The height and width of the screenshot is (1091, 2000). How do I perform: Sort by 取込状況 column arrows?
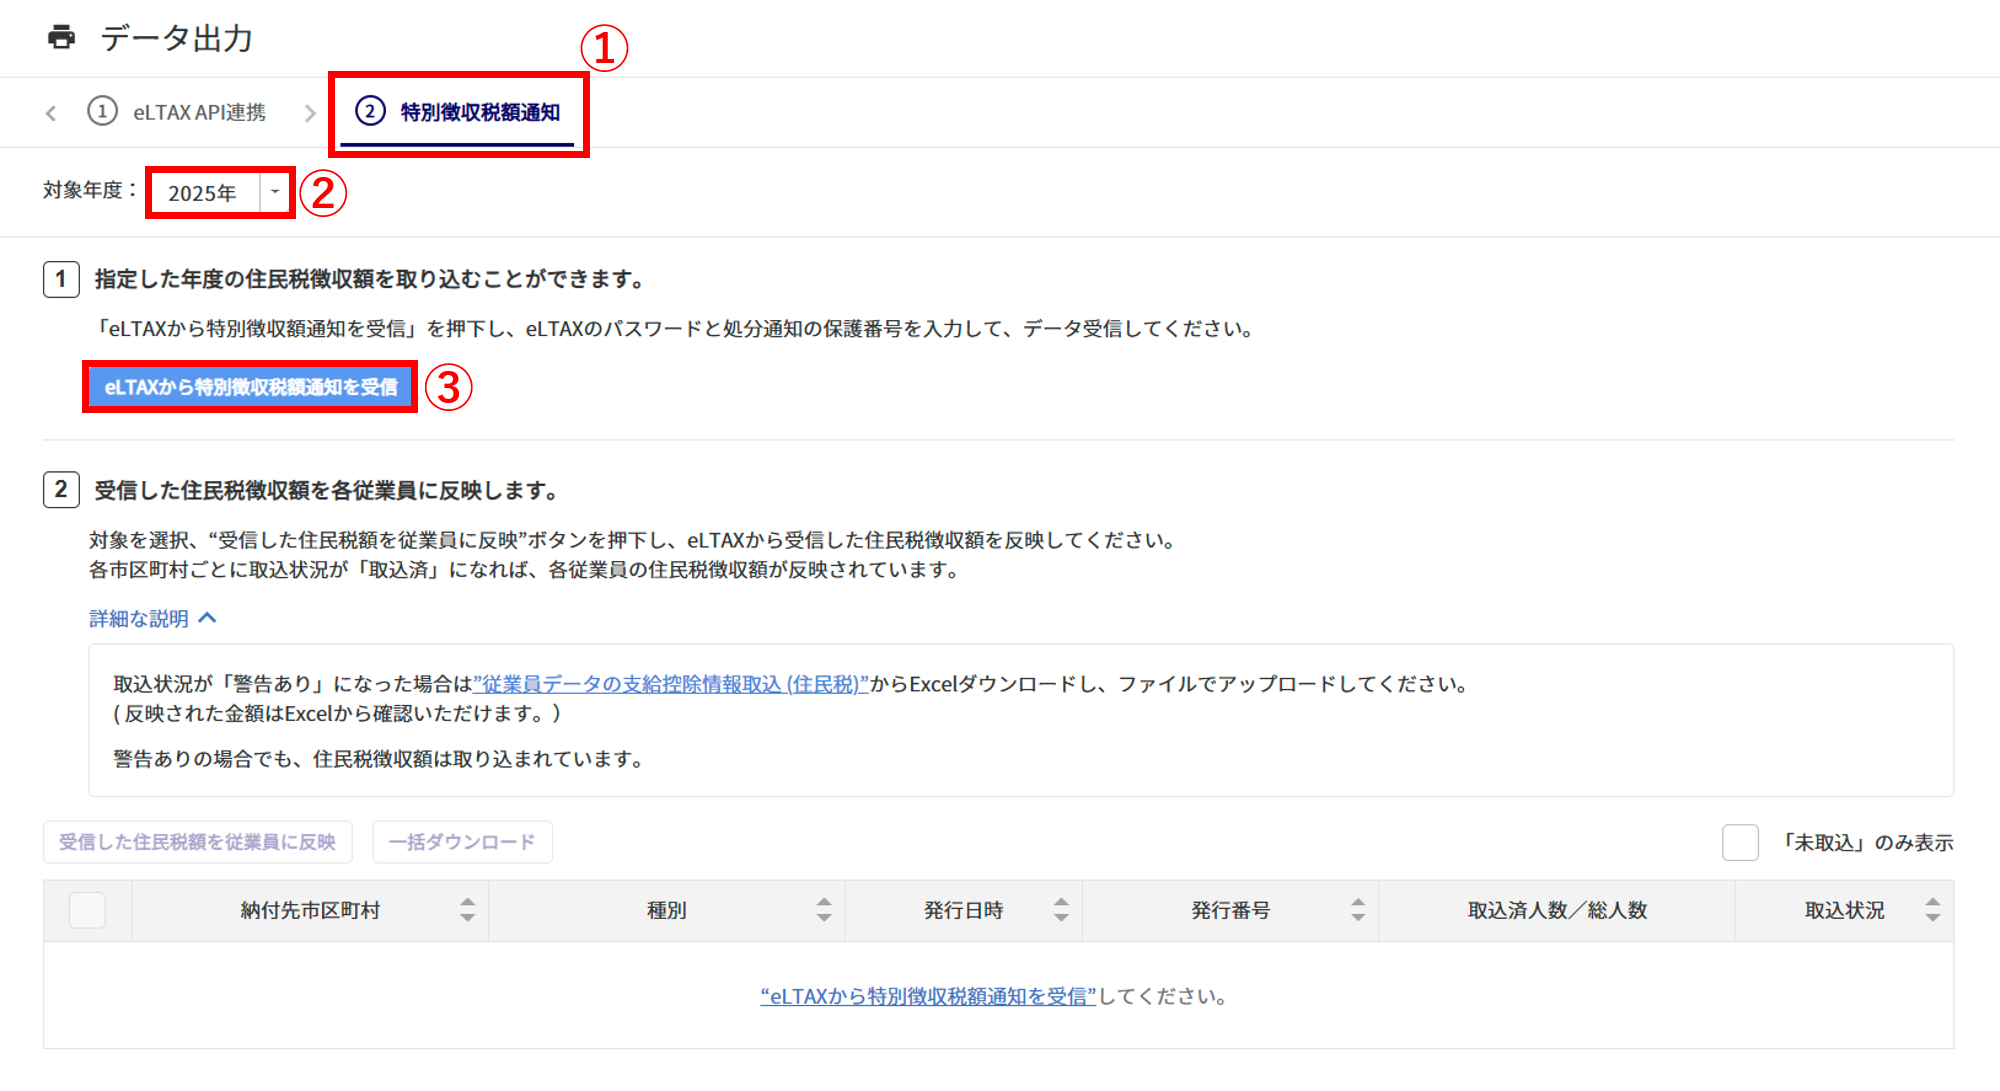click(1932, 909)
